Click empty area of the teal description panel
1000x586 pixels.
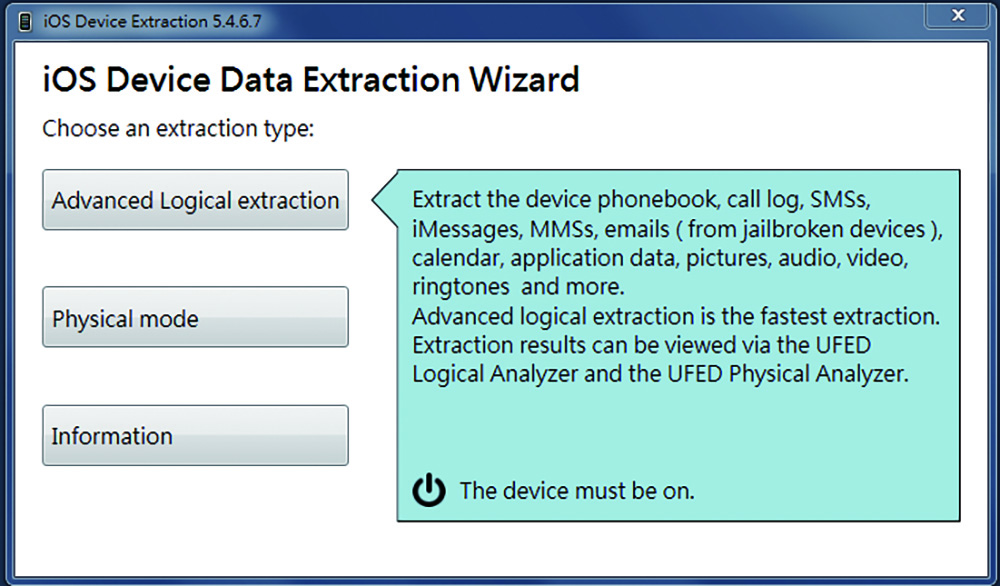(676, 434)
